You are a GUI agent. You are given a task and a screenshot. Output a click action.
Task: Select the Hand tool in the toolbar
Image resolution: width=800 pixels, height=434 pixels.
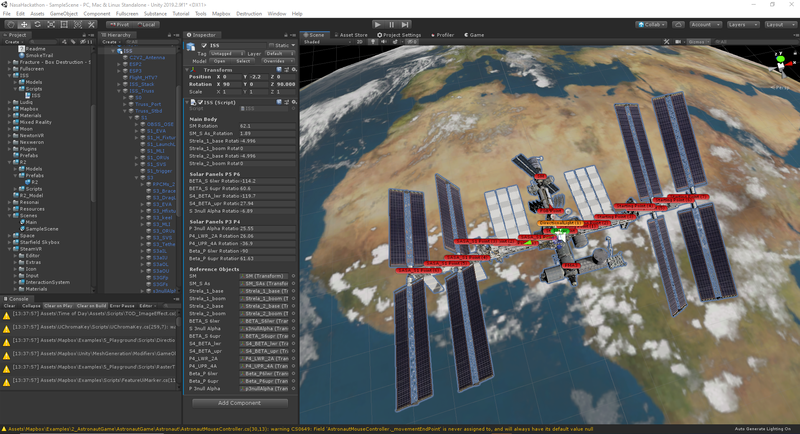tap(11, 24)
